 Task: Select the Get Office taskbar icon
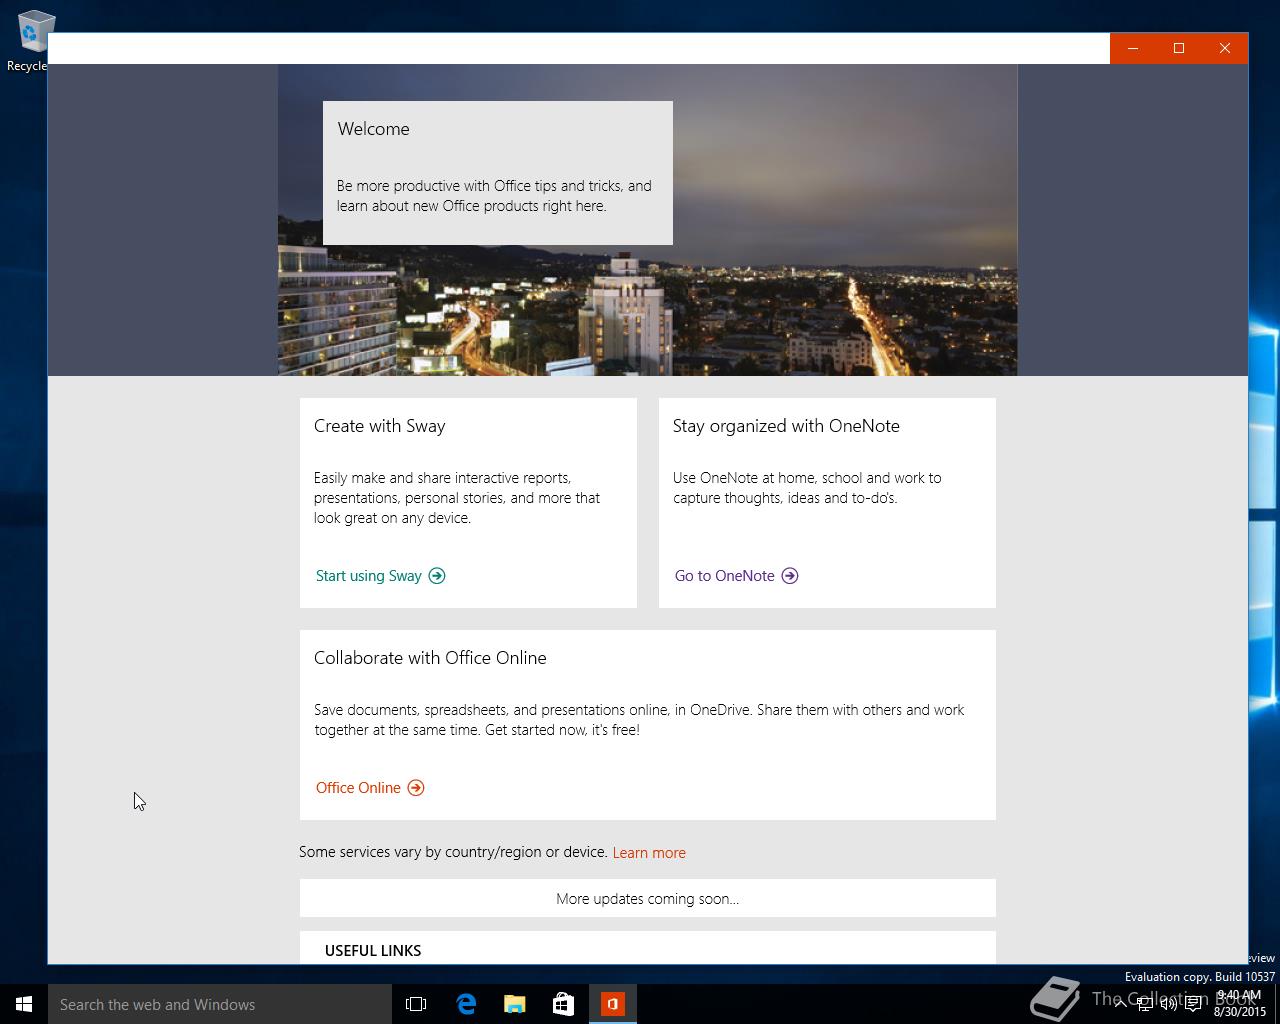pyautogui.click(x=613, y=1004)
